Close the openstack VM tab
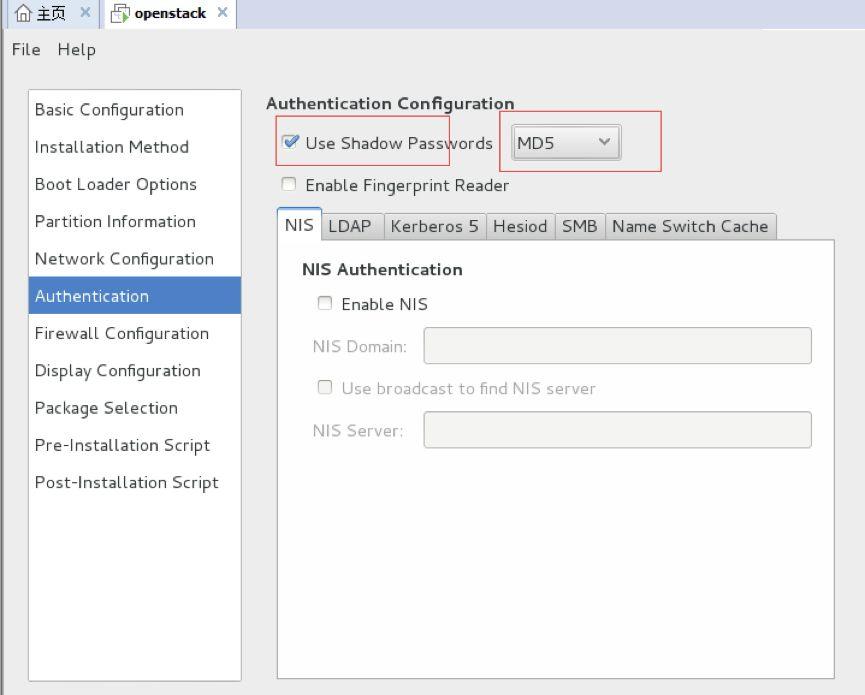Viewport: 865px width, 695px height. click(222, 13)
